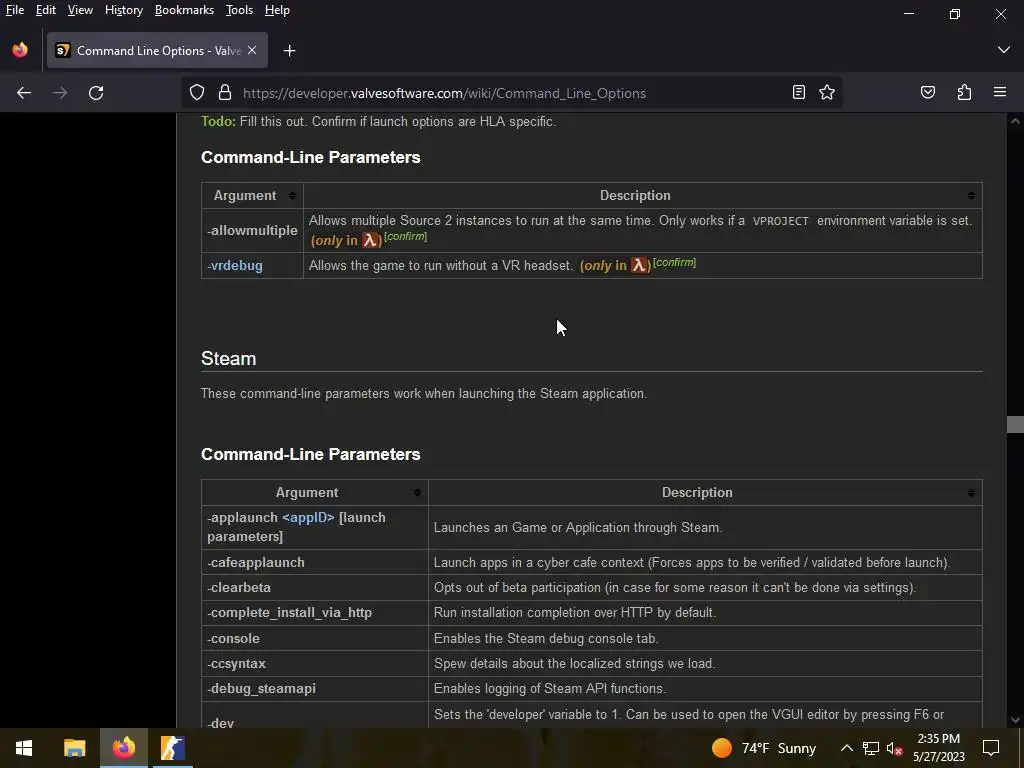The image size is (1024, 768).
Task: Follow the <appID> link
Action: tap(308, 517)
